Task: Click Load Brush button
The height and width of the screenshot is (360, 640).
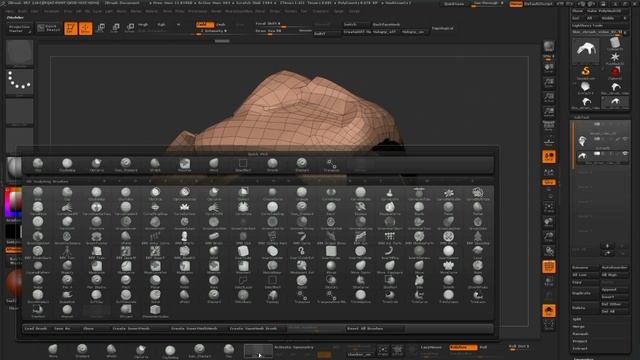Action: pyautogui.click(x=36, y=329)
